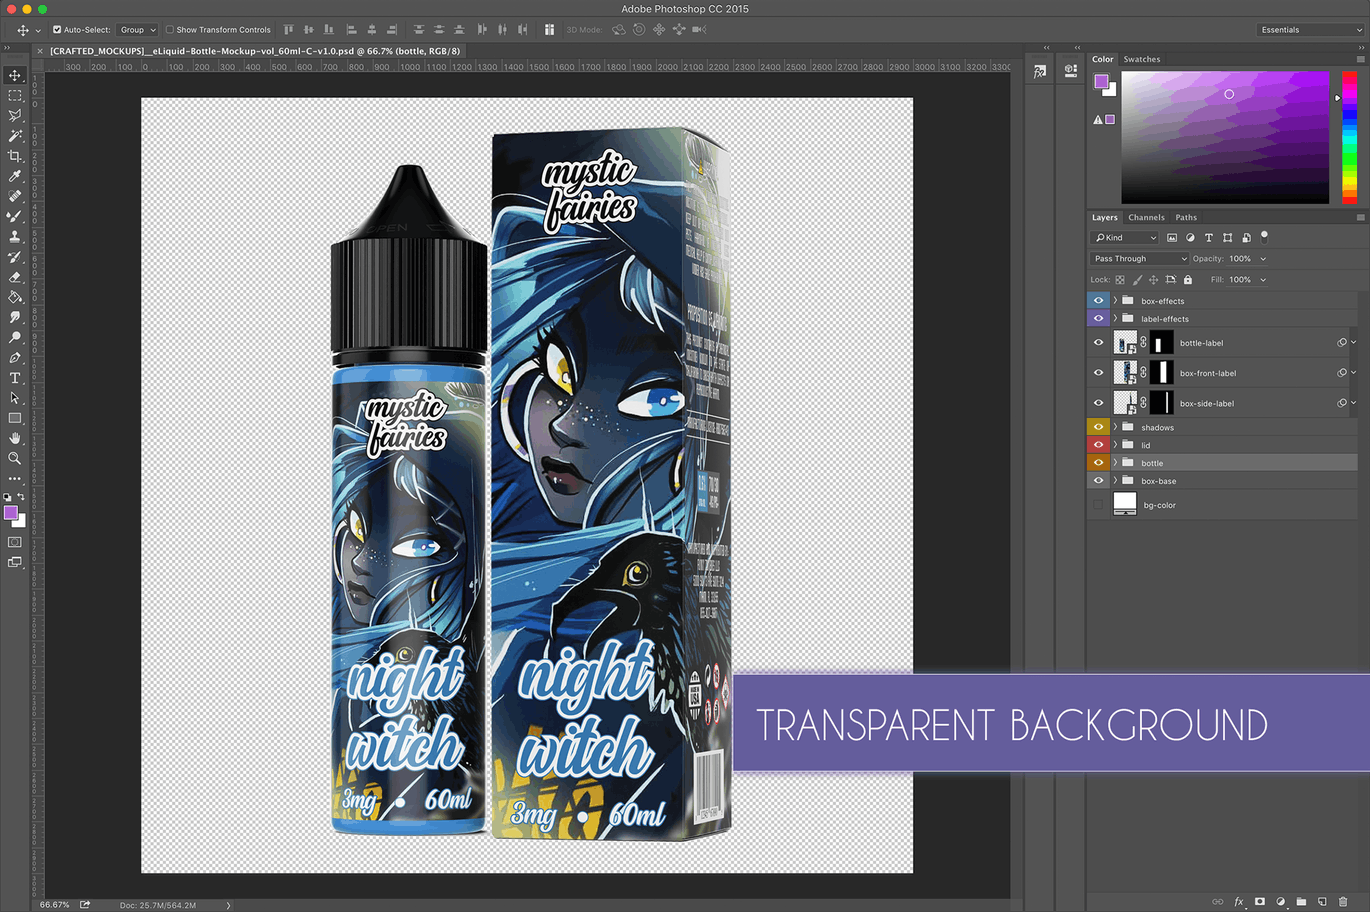Image resolution: width=1370 pixels, height=912 pixels.
Task: Select the Paint Bucket tool
Action: point(14,297)
